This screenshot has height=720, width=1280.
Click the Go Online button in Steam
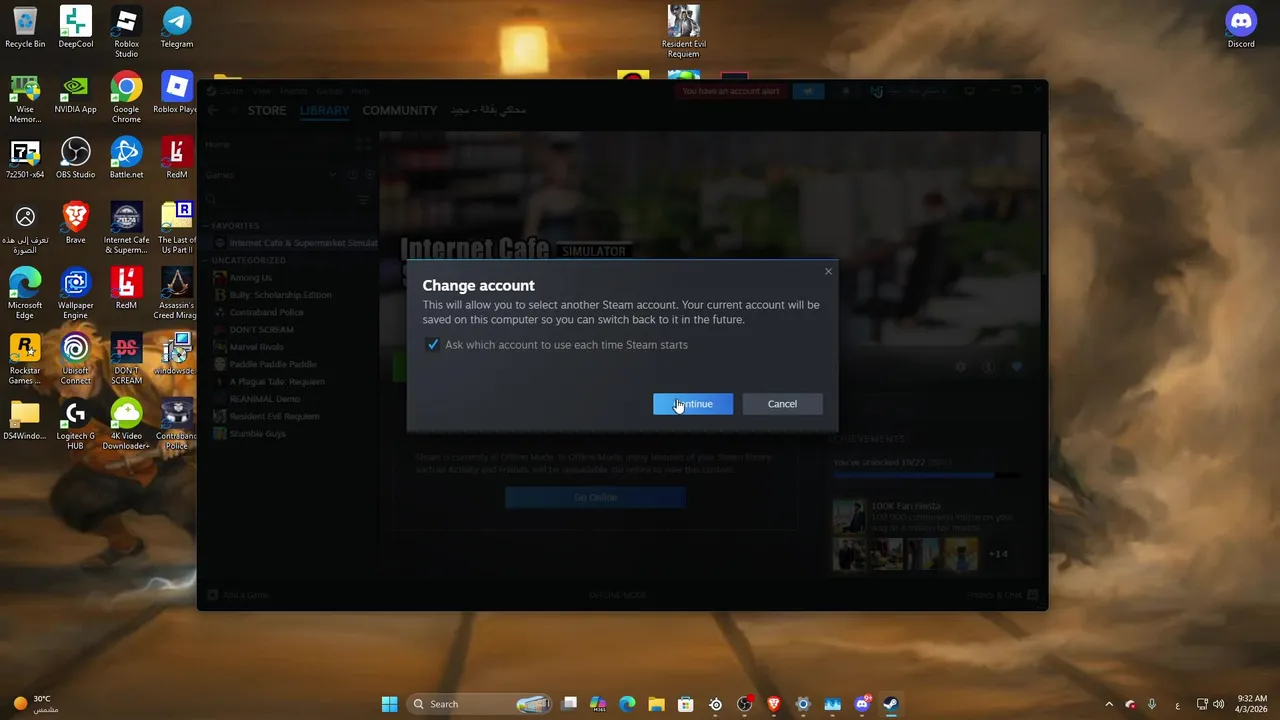point(595,498)
